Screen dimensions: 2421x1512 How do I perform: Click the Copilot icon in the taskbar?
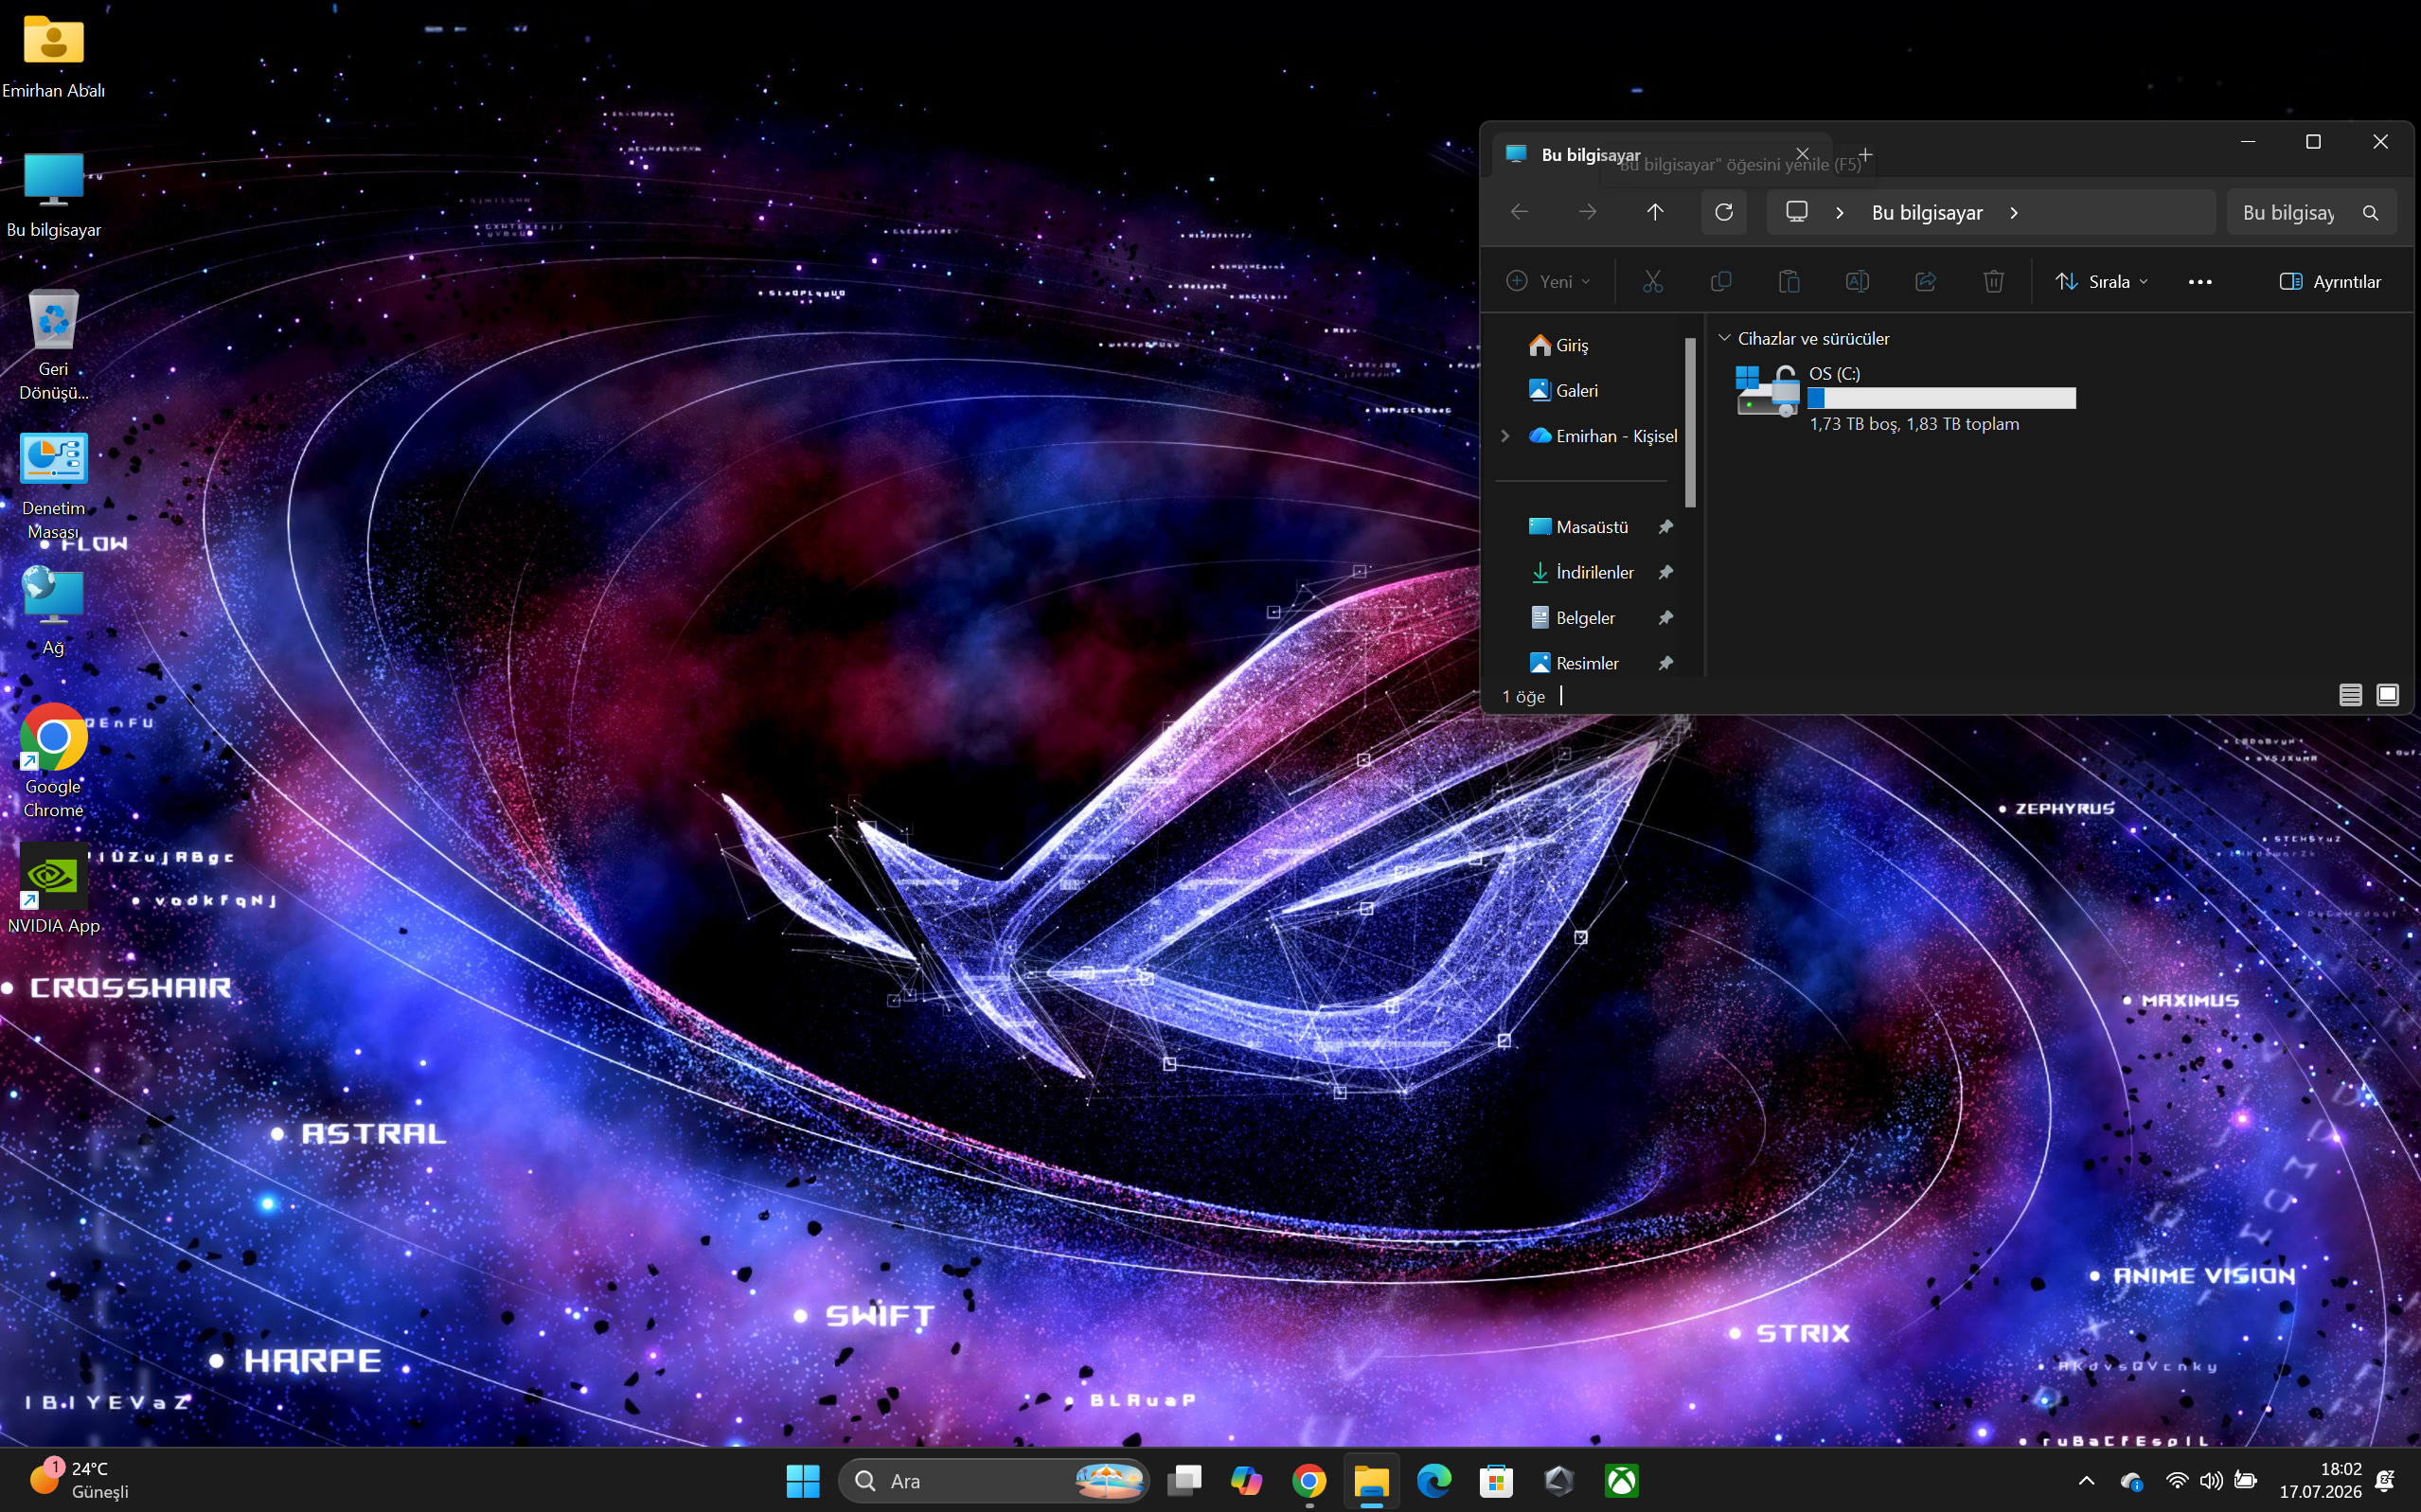(x=1246, y=1480)
